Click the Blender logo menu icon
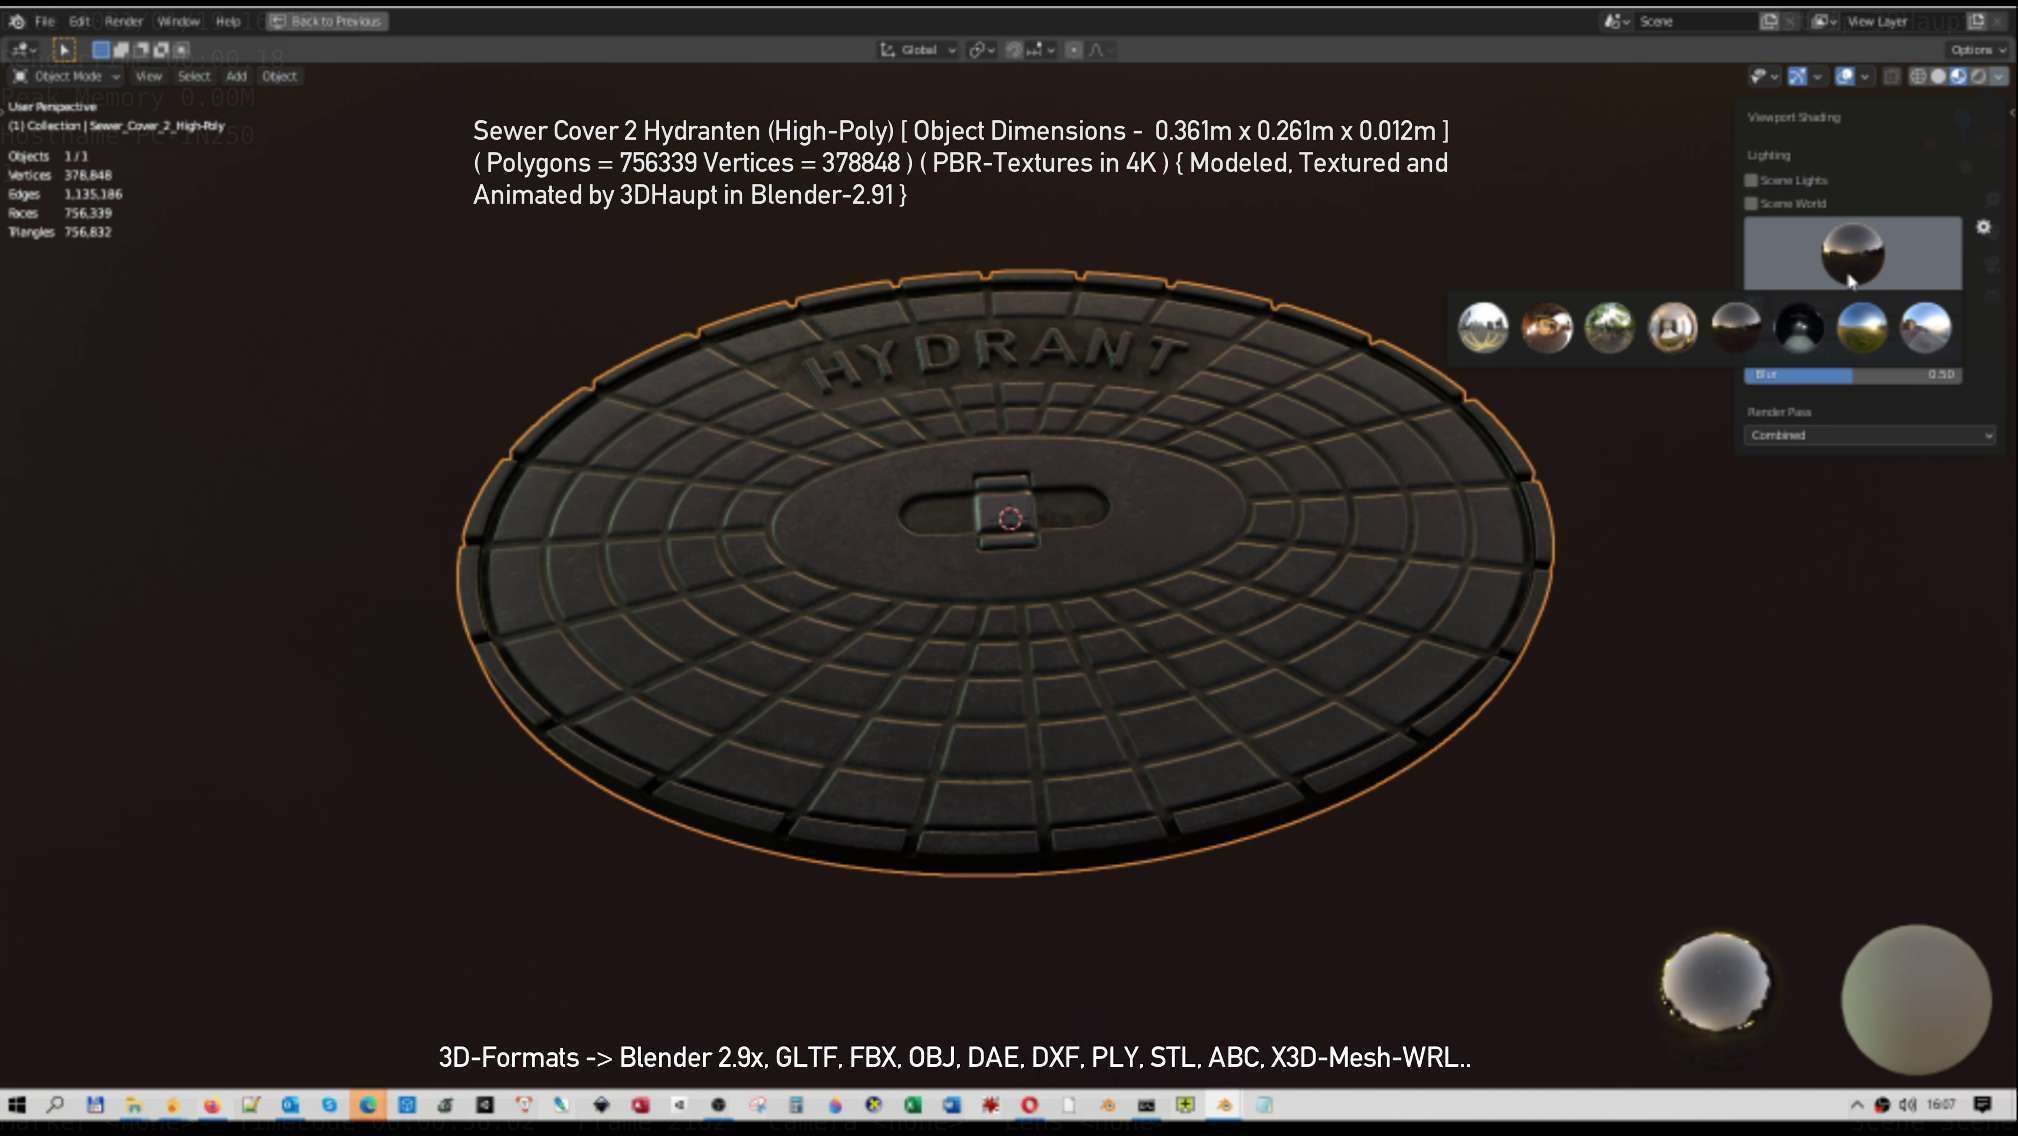2018x1136 pixels. (x=17, y=21)
